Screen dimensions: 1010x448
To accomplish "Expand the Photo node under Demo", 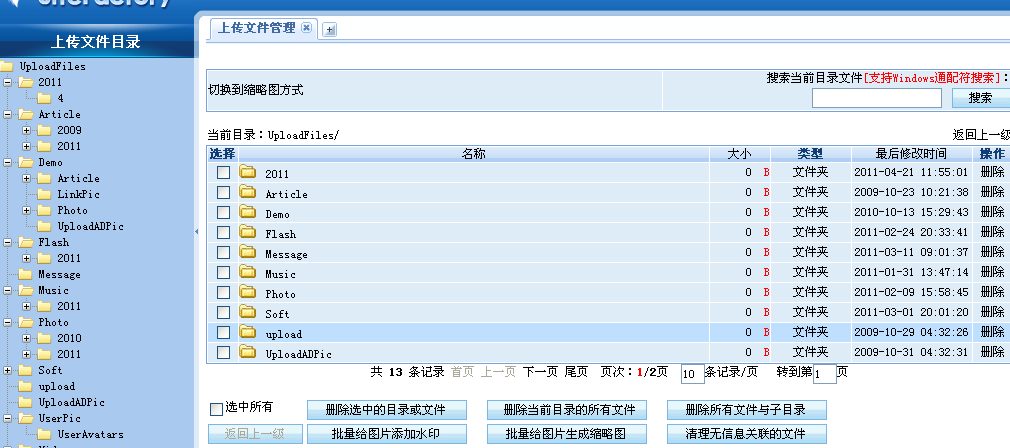I will click(x=26, y=210).
